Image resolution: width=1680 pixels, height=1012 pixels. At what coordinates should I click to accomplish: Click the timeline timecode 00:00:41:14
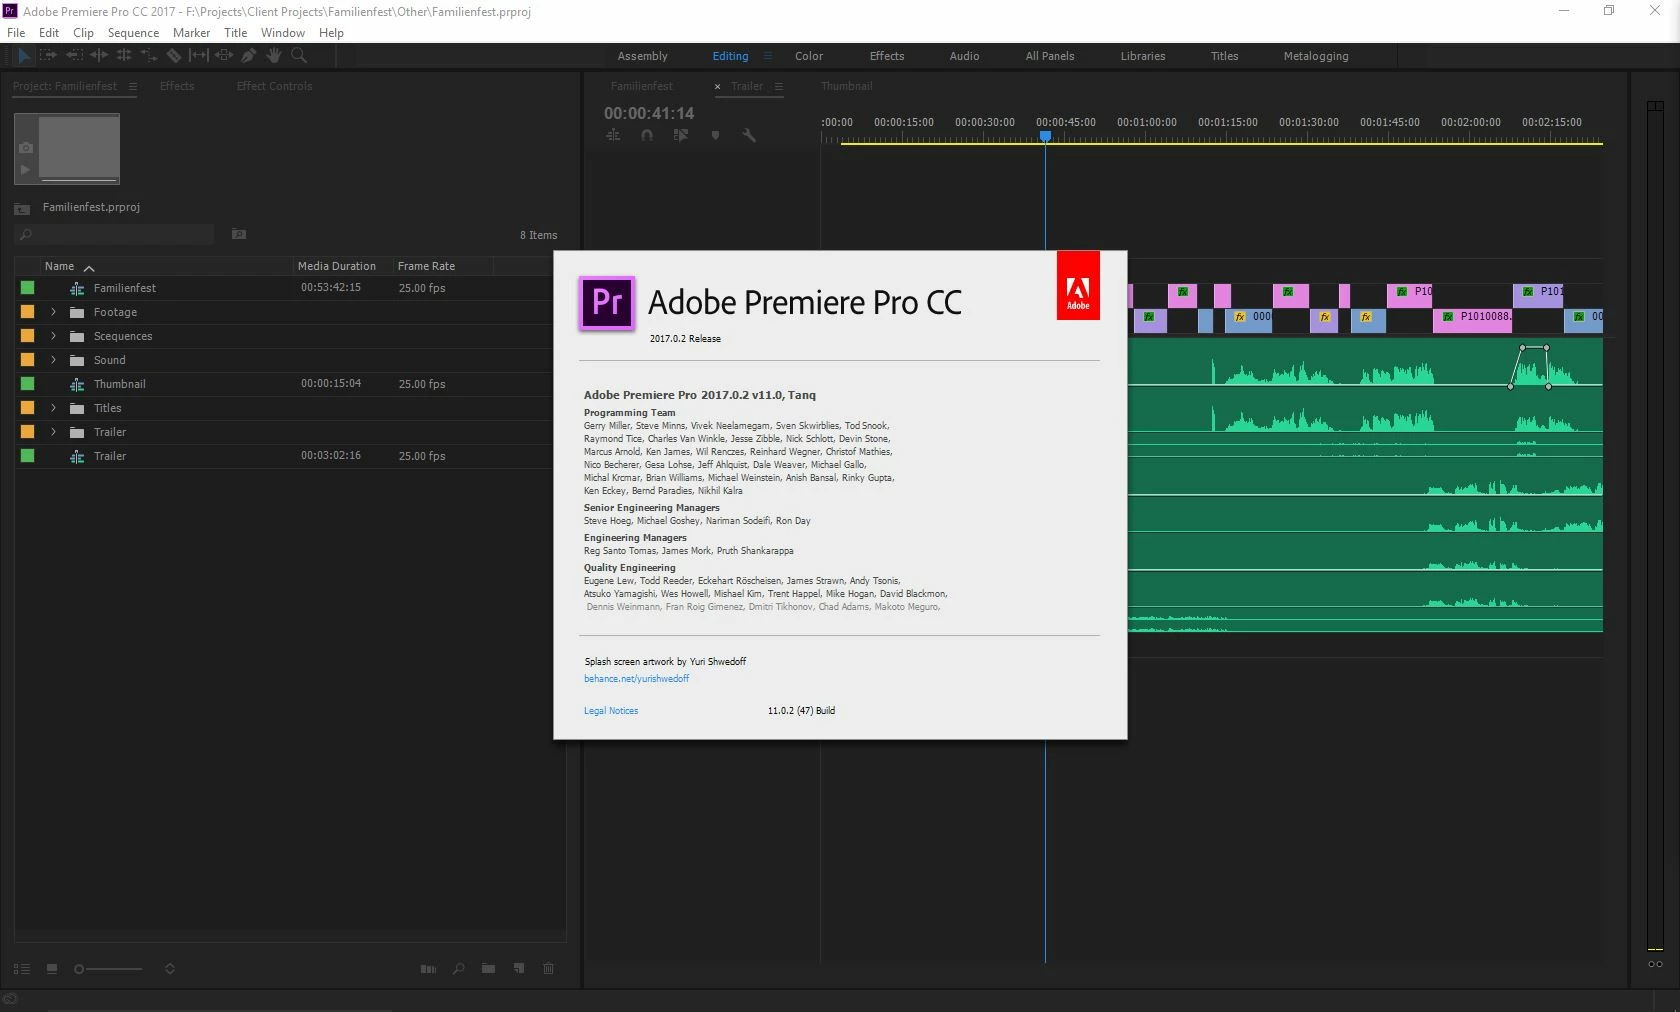tap(648, 113)
